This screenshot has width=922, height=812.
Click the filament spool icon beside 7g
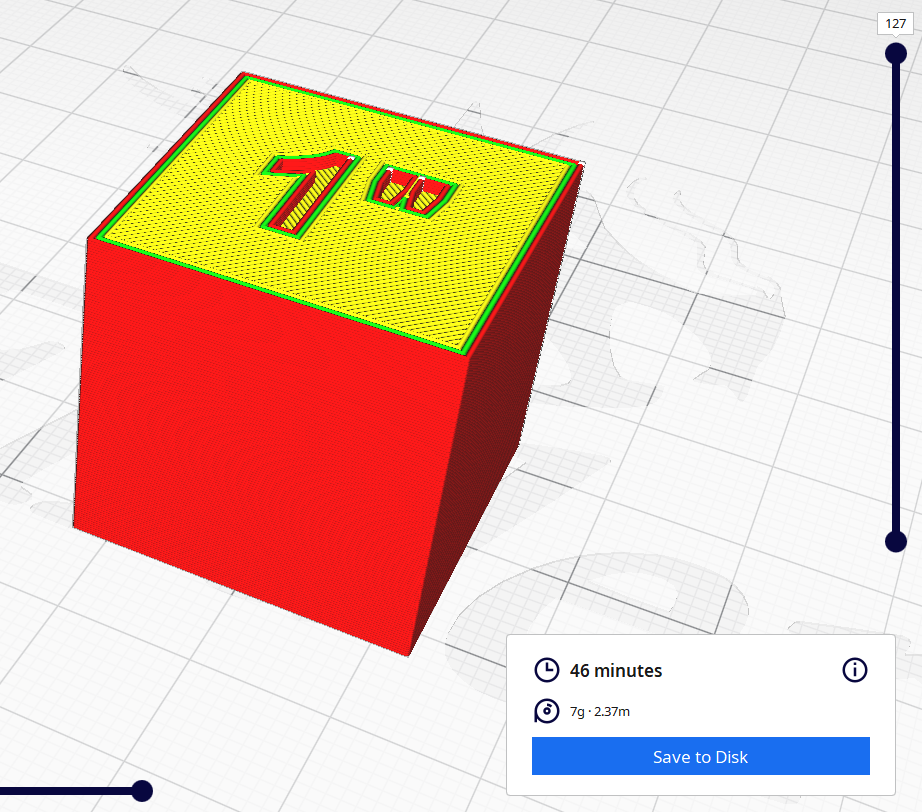pos(547,711)
